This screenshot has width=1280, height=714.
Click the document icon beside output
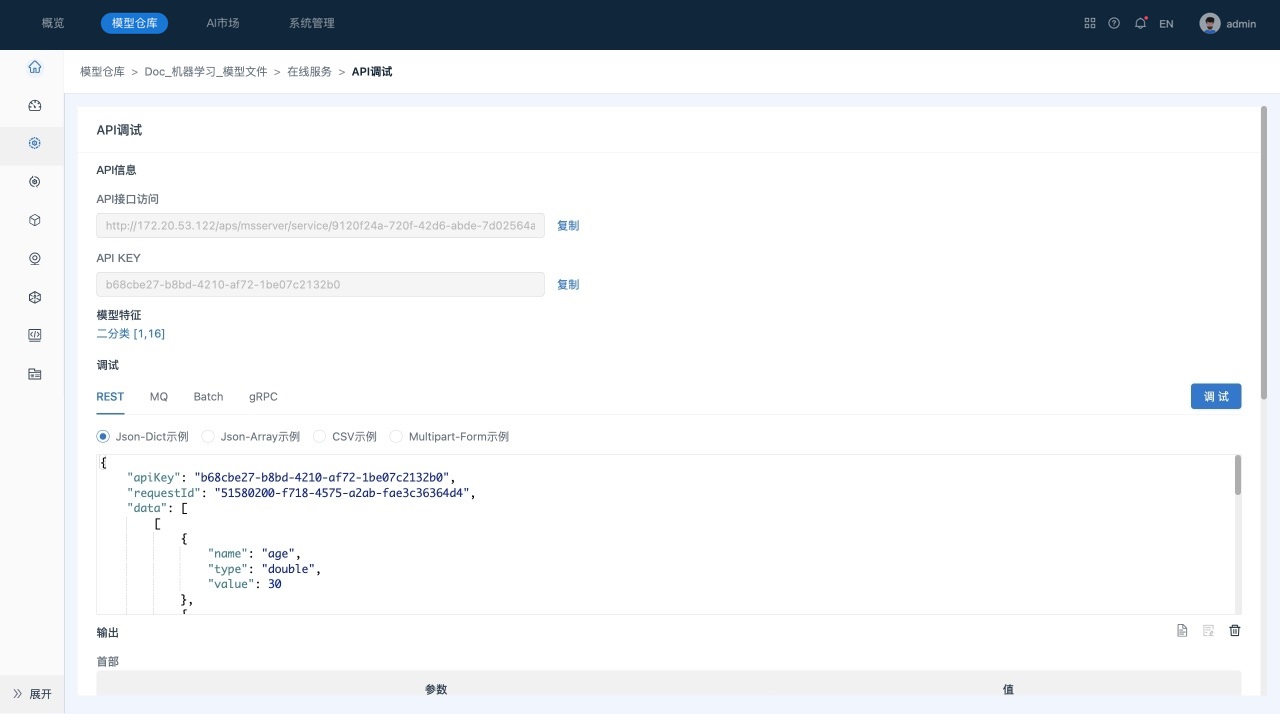1182,630
